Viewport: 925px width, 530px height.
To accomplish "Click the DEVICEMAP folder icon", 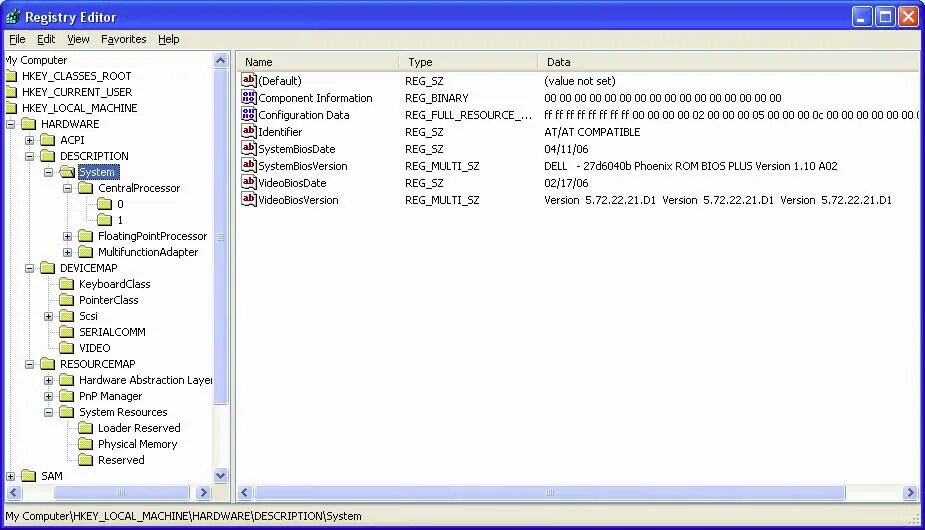I will tap(48, 268).
